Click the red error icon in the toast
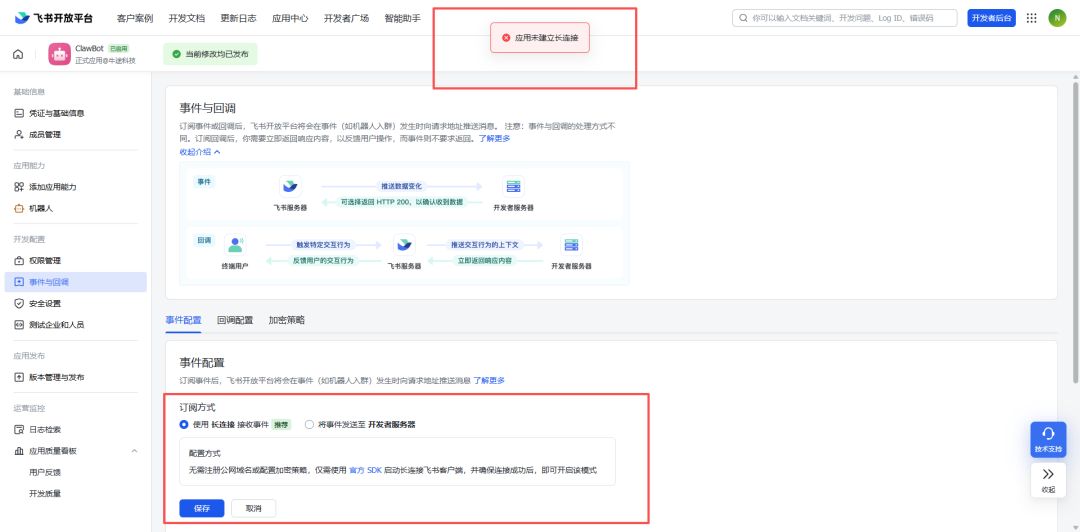Screen dimensions: 1080x532 (506, 38)
